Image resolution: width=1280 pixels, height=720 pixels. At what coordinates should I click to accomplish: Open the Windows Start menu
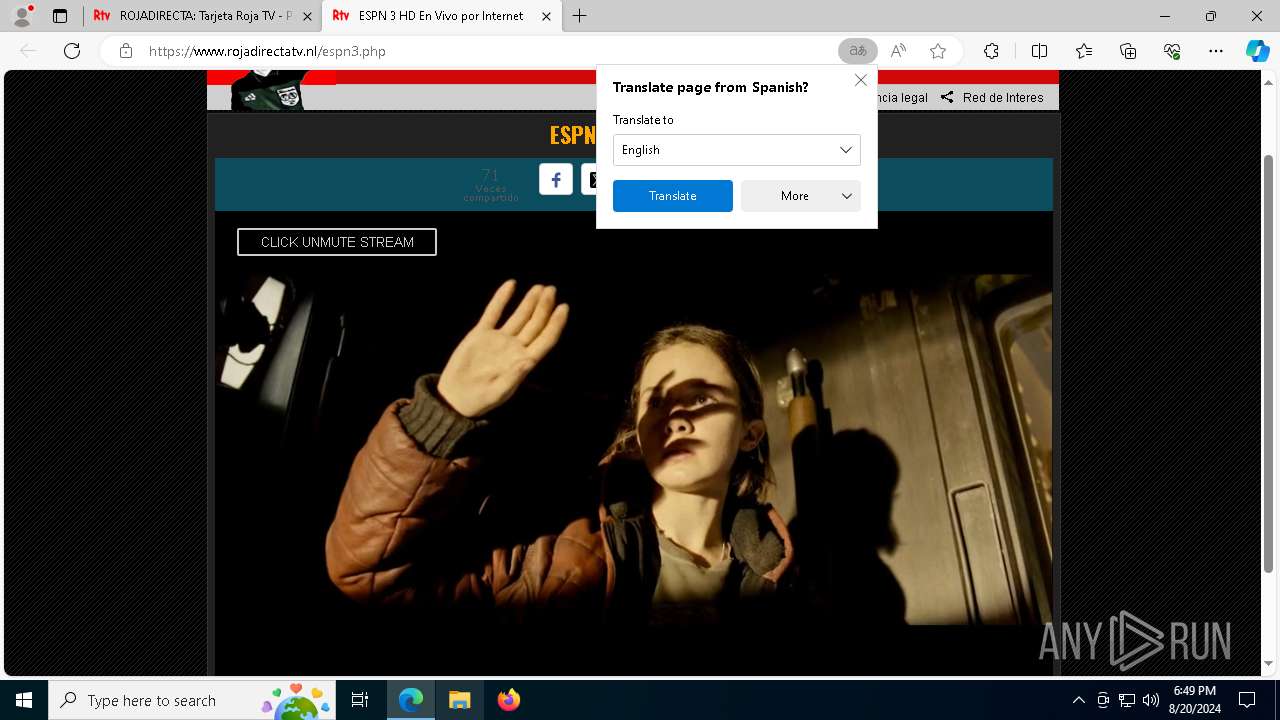(24, 700)
